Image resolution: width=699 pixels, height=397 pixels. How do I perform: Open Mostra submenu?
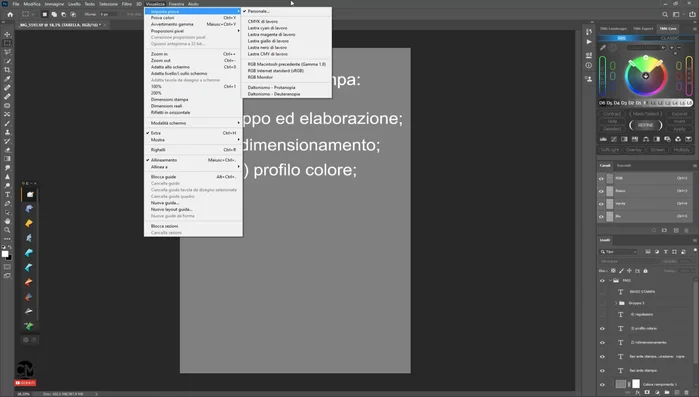pos(193,139)
